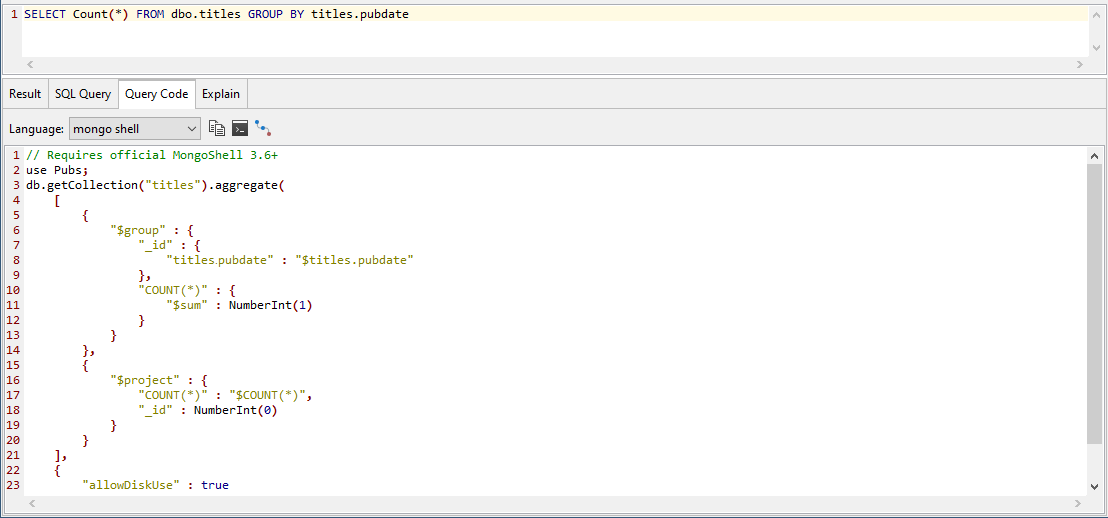1108x518 pixels.
Task: Click the SQL editor's right scroll arrow
Action: pos(1079,64)
